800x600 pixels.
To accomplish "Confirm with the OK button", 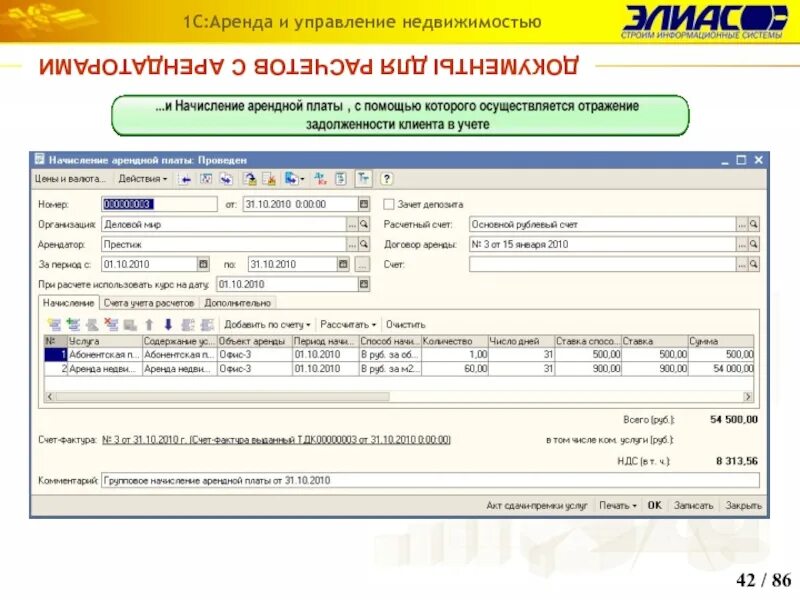I will pos(655,505).
